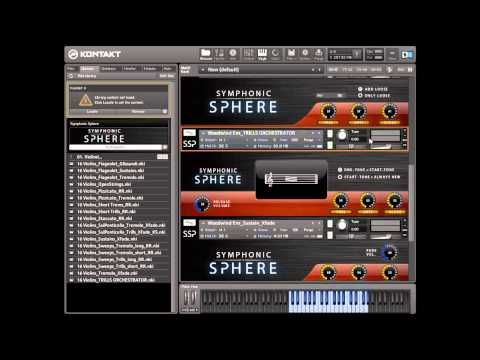Mute the TRILLS ORCHESTRATOR instrument

pos(330,145)
